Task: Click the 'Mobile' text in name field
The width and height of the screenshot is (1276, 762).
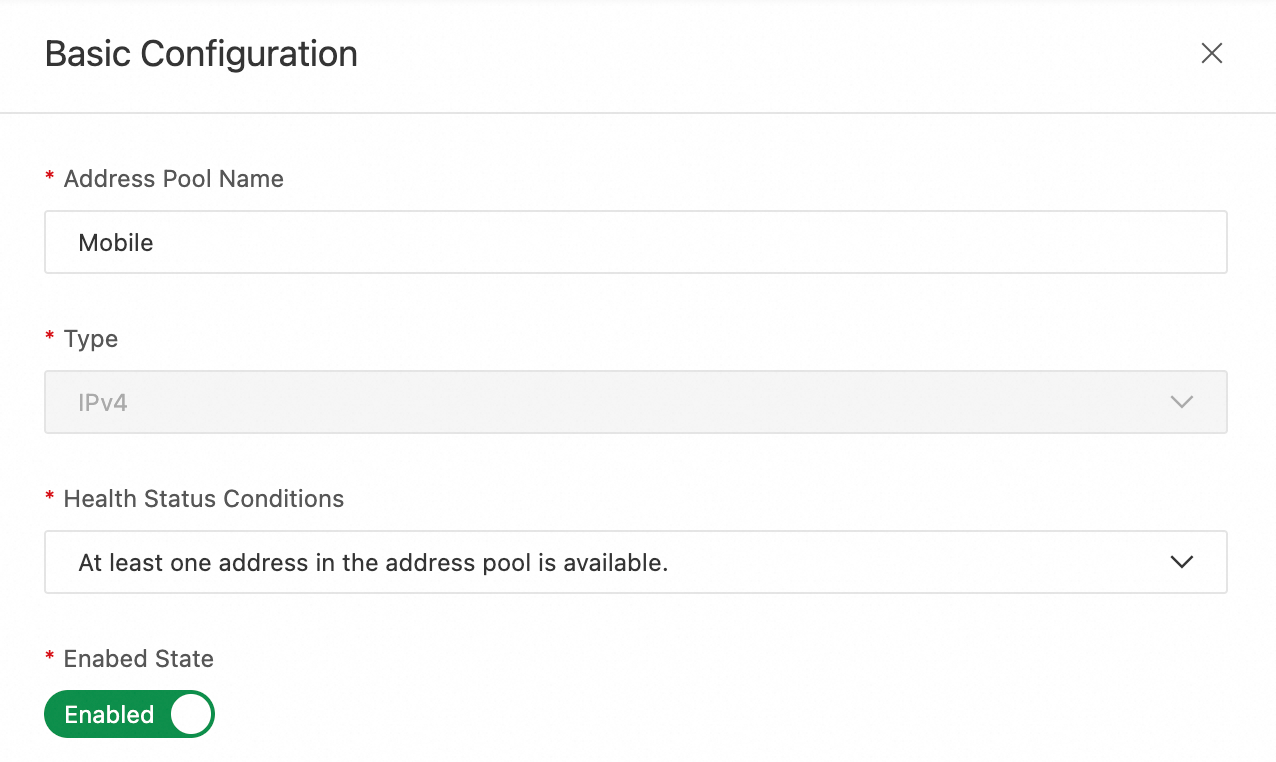Action: point(116,243)
